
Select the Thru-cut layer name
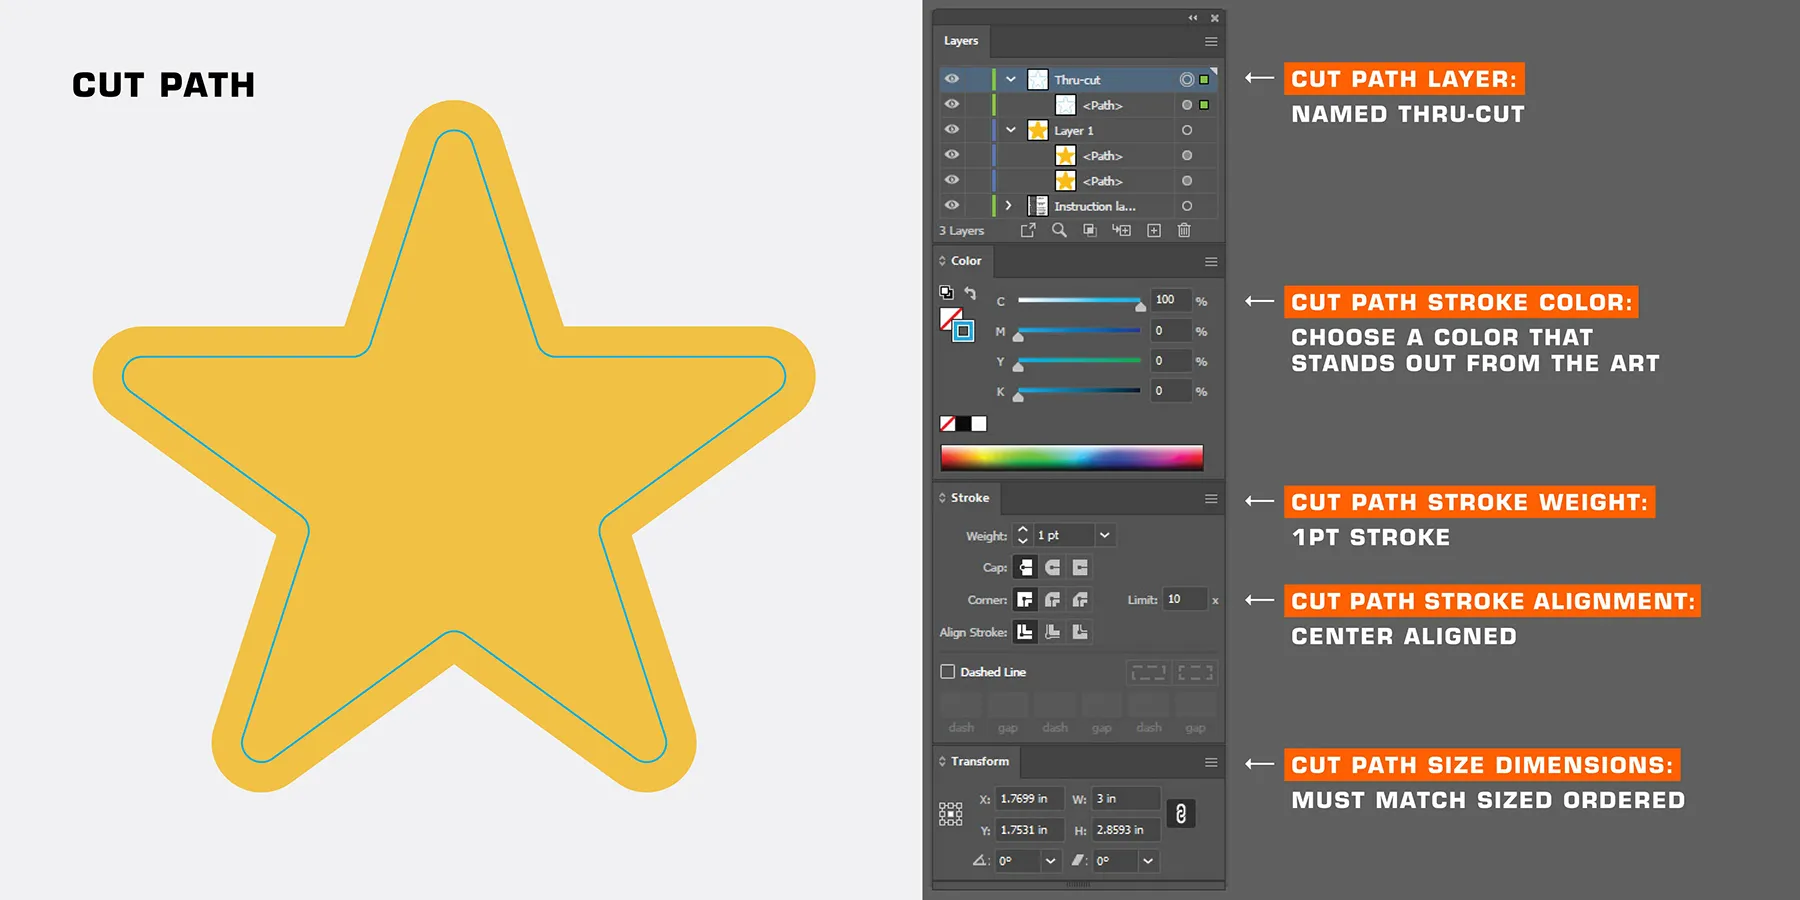(1077, 80)
